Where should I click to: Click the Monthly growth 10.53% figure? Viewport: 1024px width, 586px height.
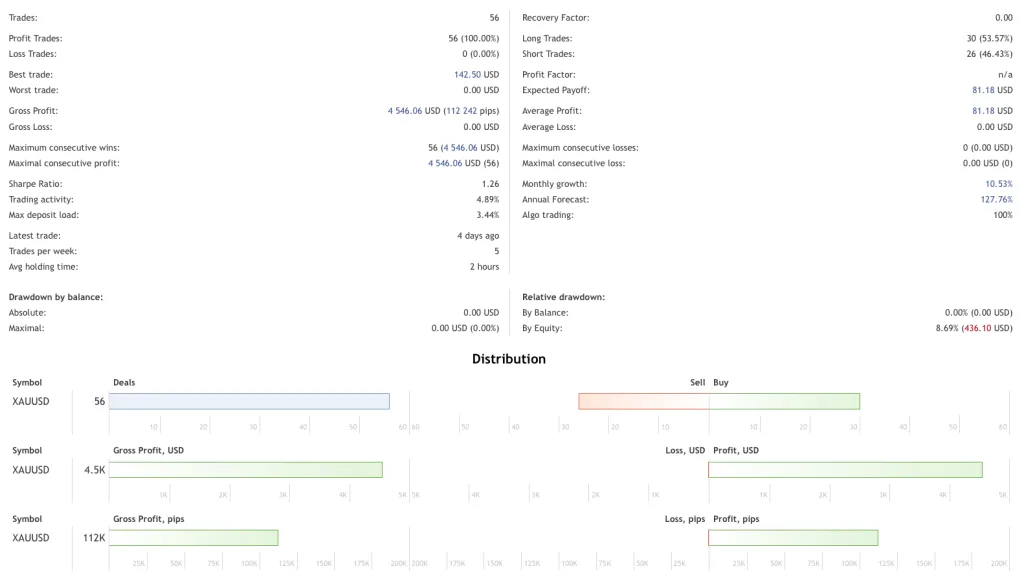(998, 184)
